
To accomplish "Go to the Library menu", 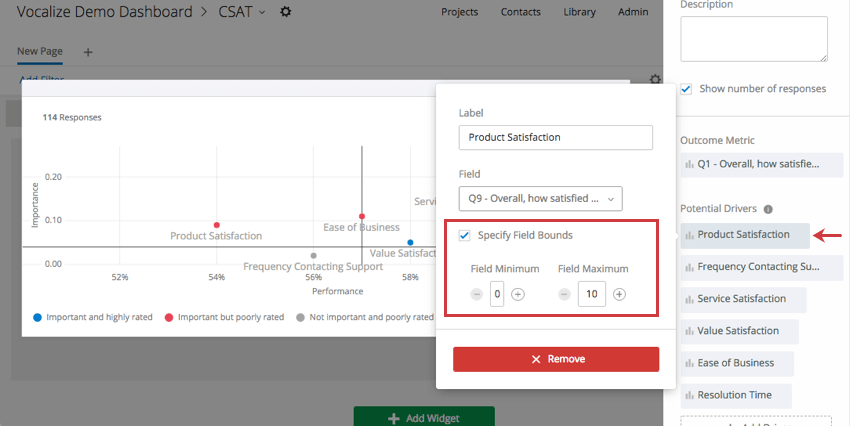I will coord(579,12).
